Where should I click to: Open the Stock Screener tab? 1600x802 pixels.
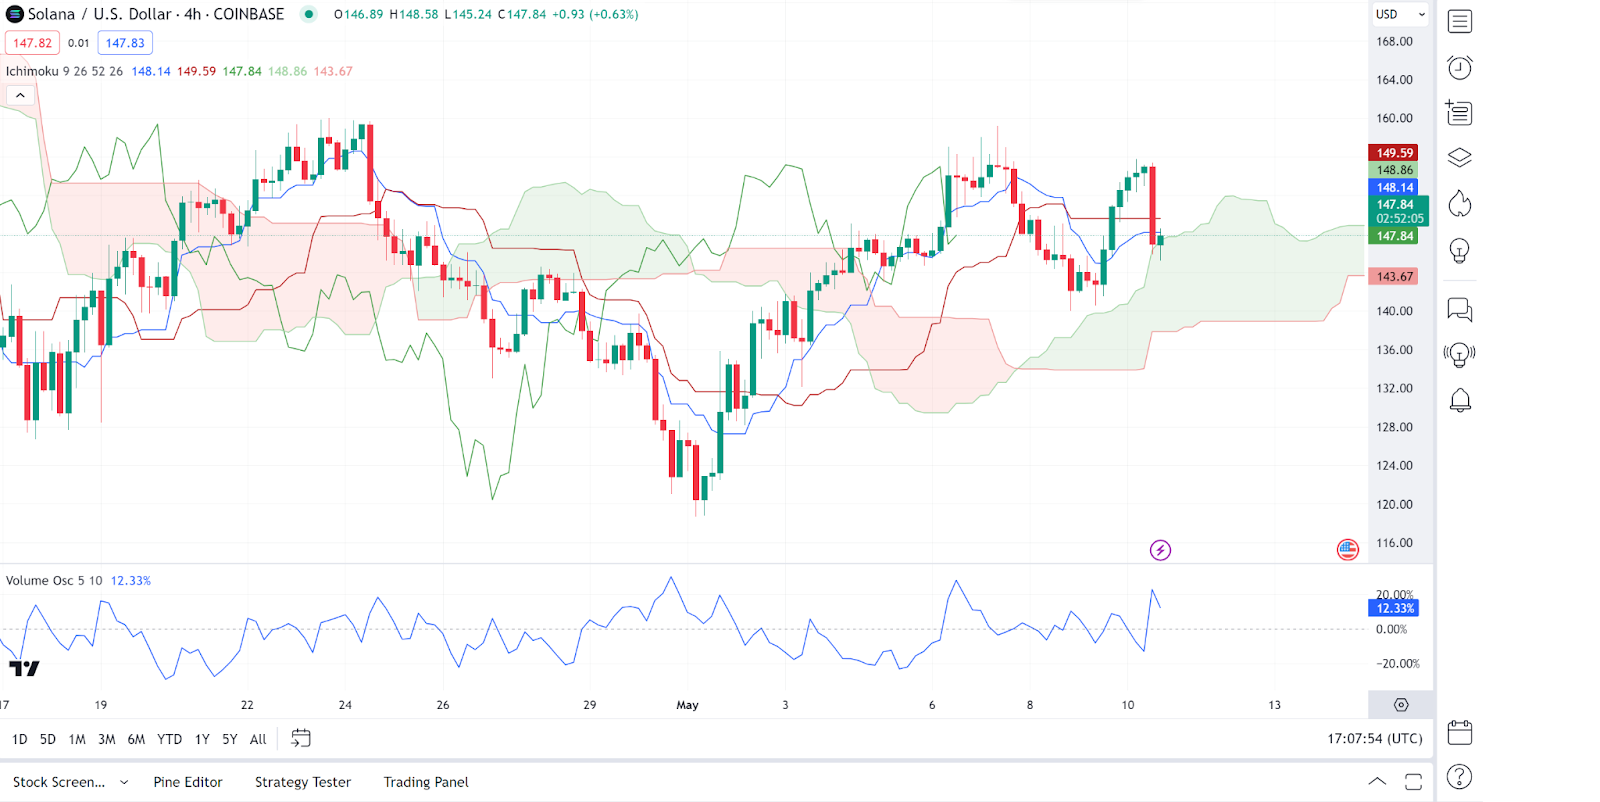point(59,782)
